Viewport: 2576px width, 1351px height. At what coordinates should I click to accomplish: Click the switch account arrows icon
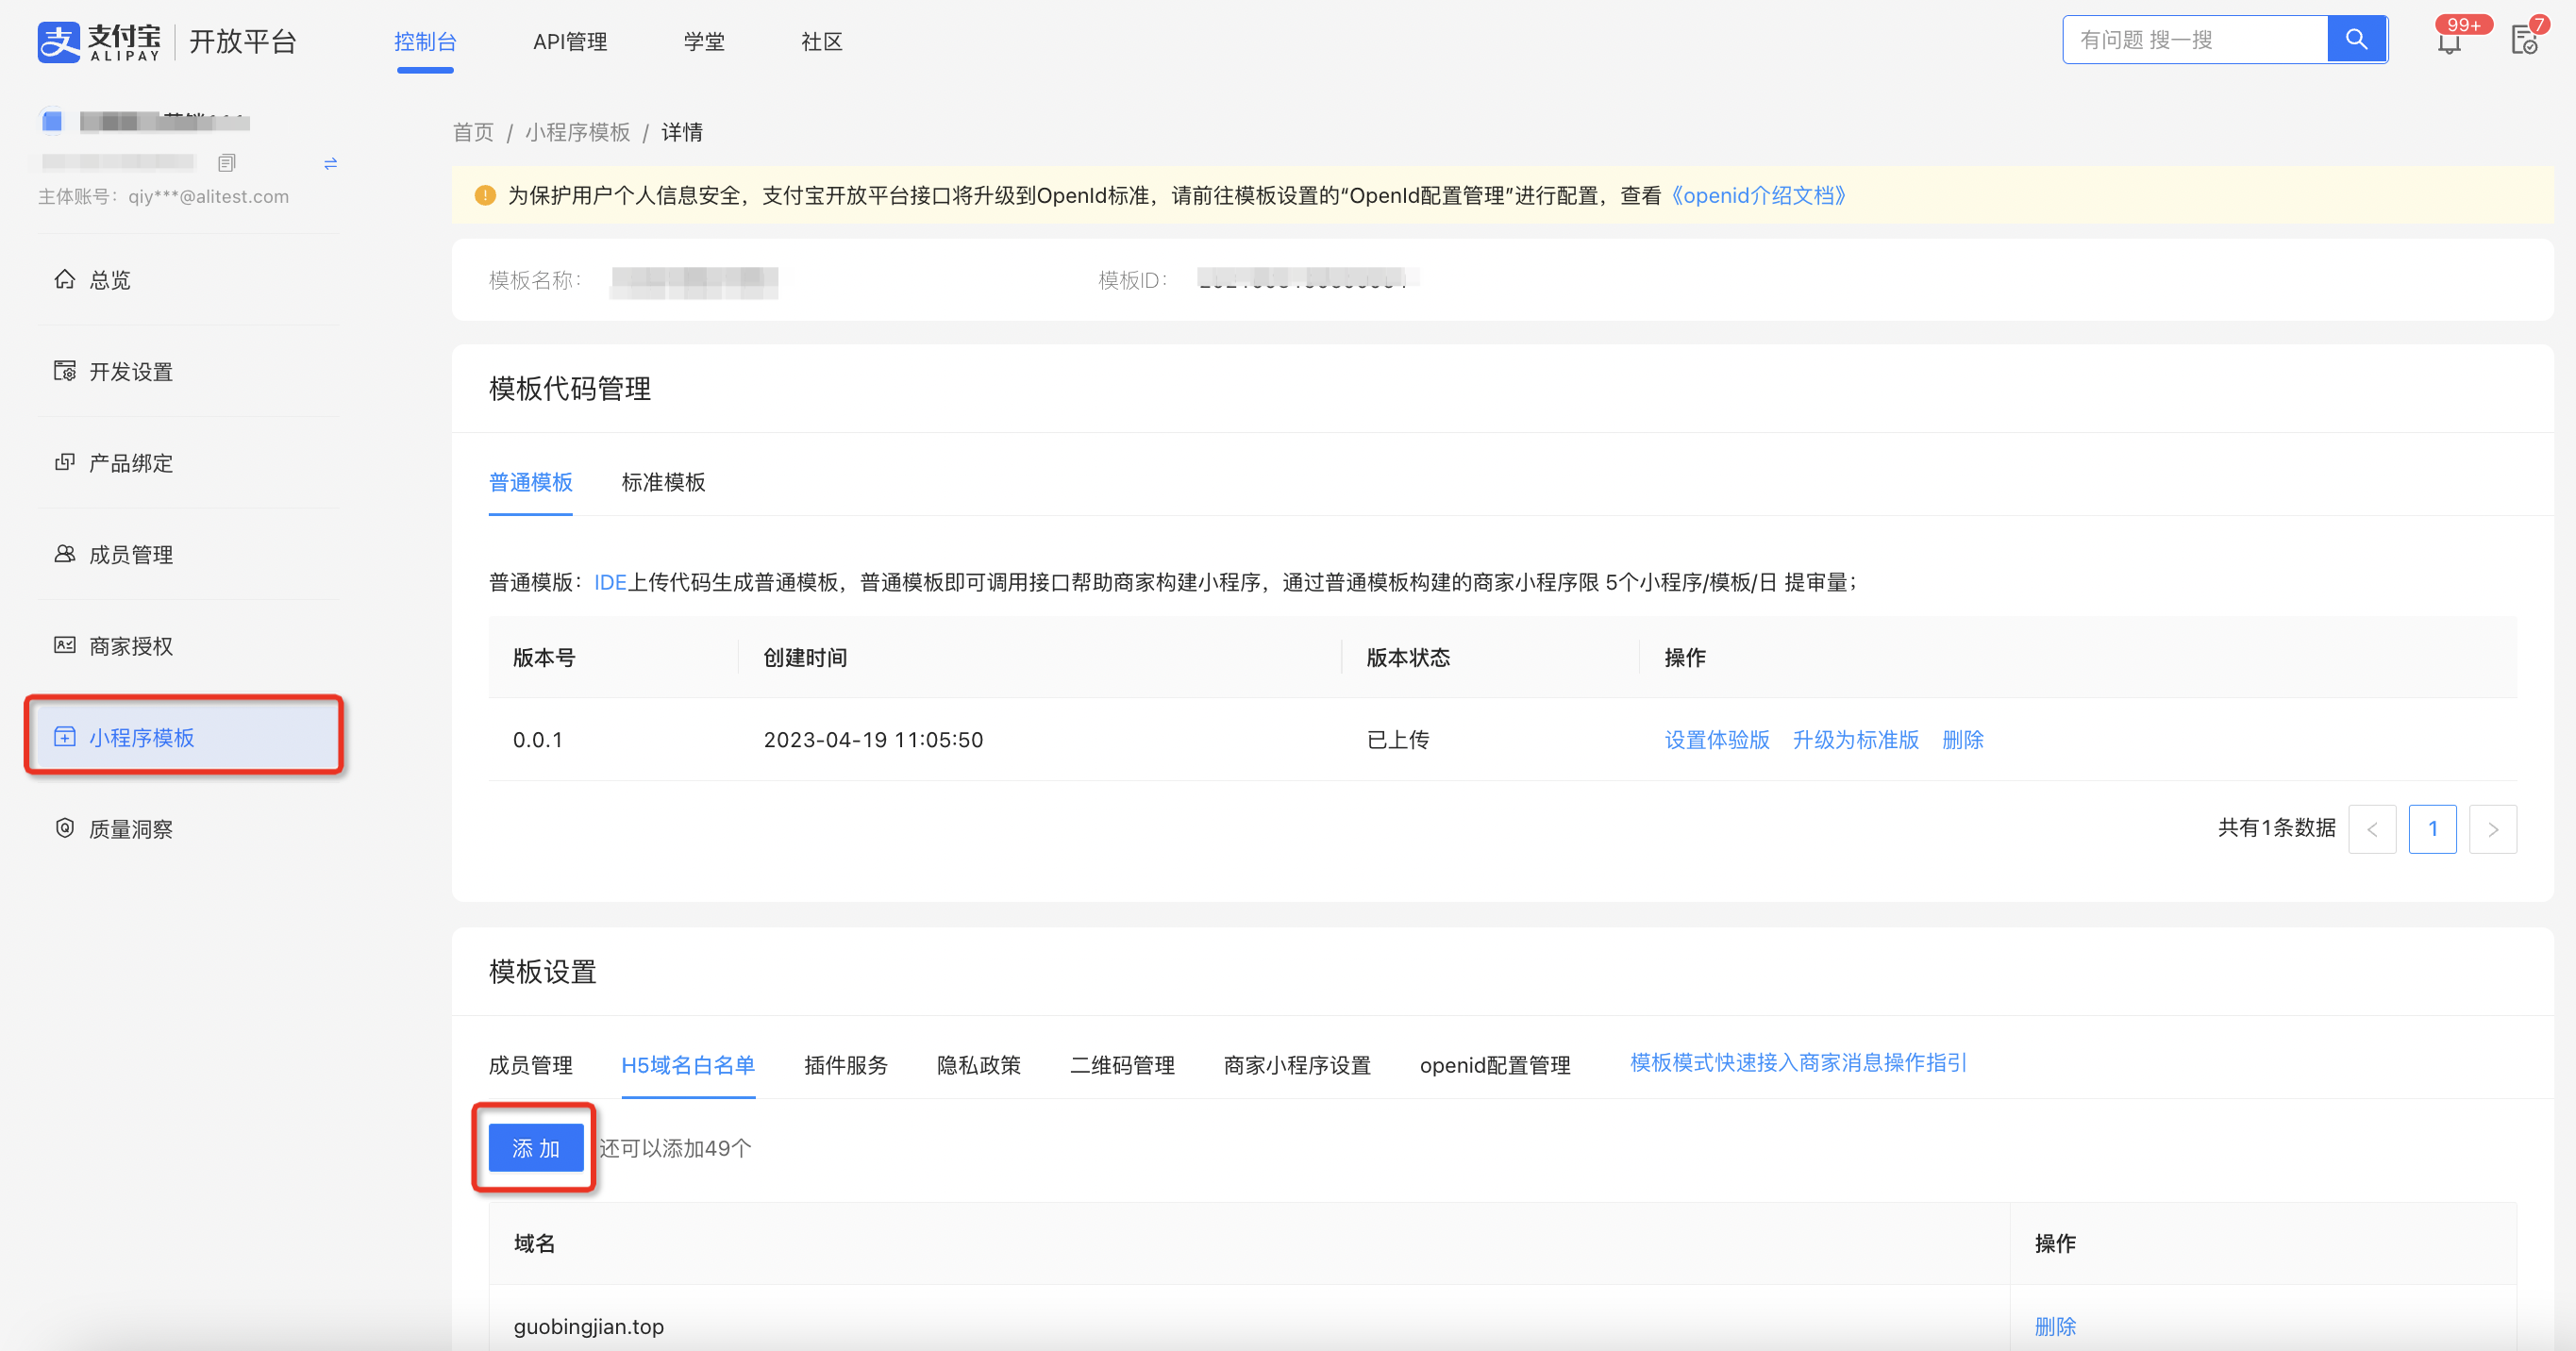point(330,163)
